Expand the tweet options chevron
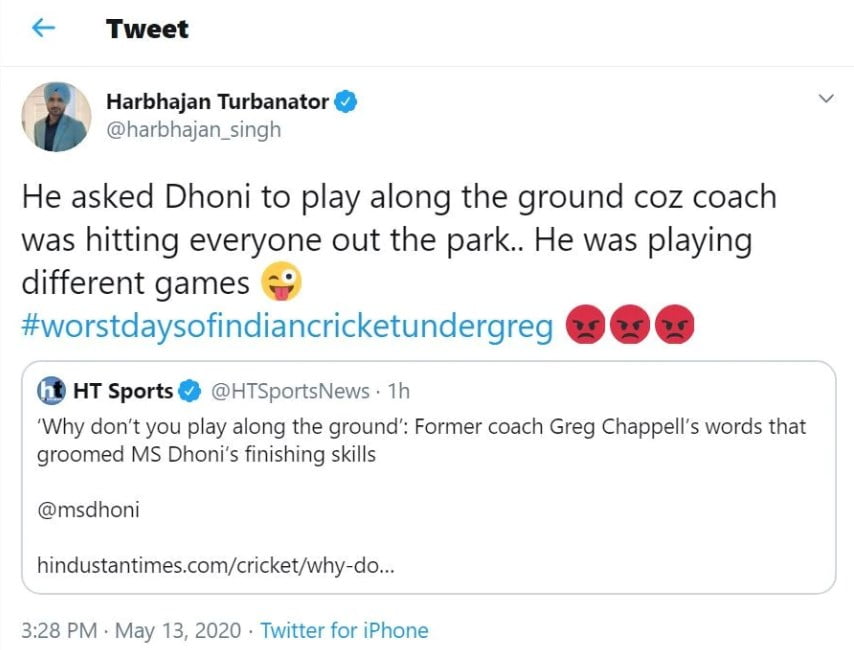 [826, 99]
